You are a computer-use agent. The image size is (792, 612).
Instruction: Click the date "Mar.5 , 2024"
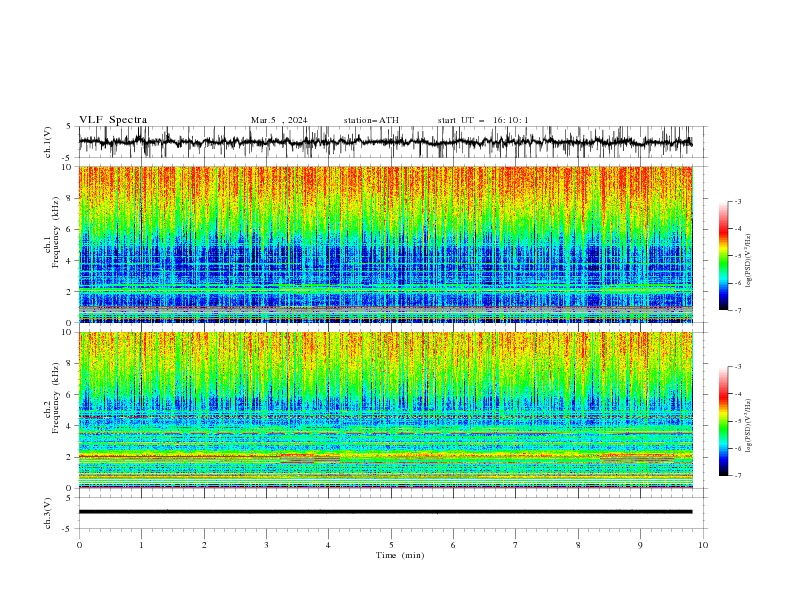pyautogui.click(x=279, y=120)
